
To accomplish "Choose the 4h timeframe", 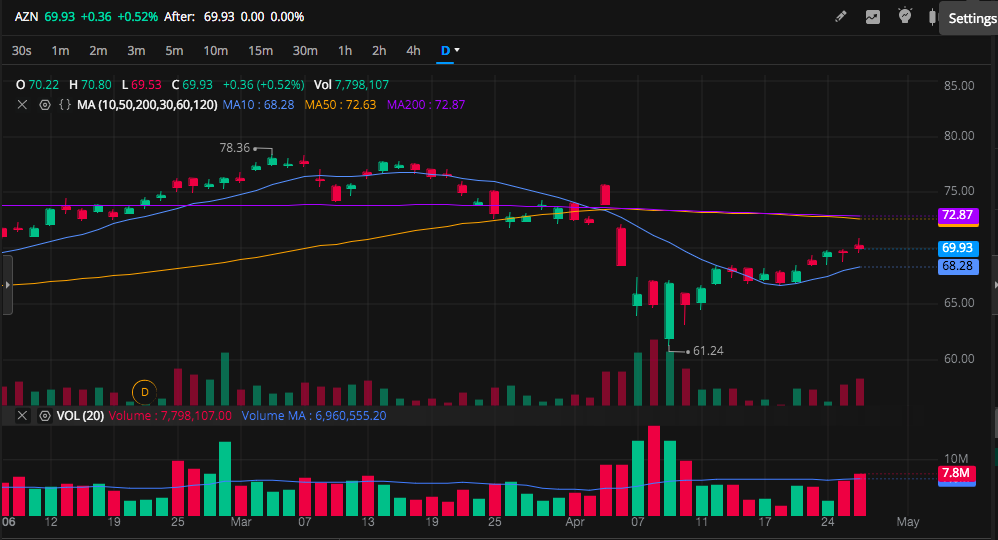I will pyautogui.click(x=413, y=50).
